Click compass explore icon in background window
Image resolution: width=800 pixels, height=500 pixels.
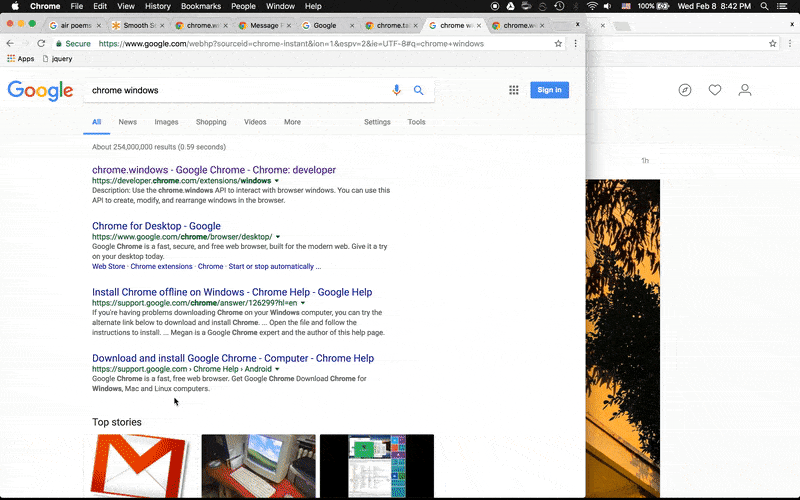[685, 90]
